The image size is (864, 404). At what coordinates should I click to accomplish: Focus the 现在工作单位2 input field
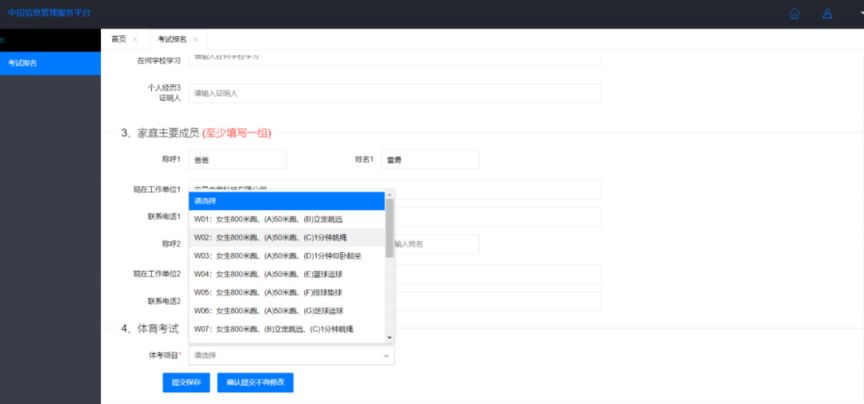[498, 274]
